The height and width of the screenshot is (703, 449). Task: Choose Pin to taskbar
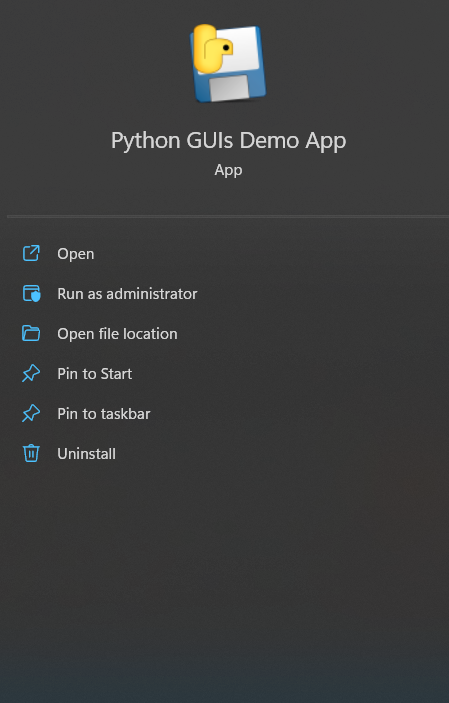pyautogui.click(x=104, y=413)
